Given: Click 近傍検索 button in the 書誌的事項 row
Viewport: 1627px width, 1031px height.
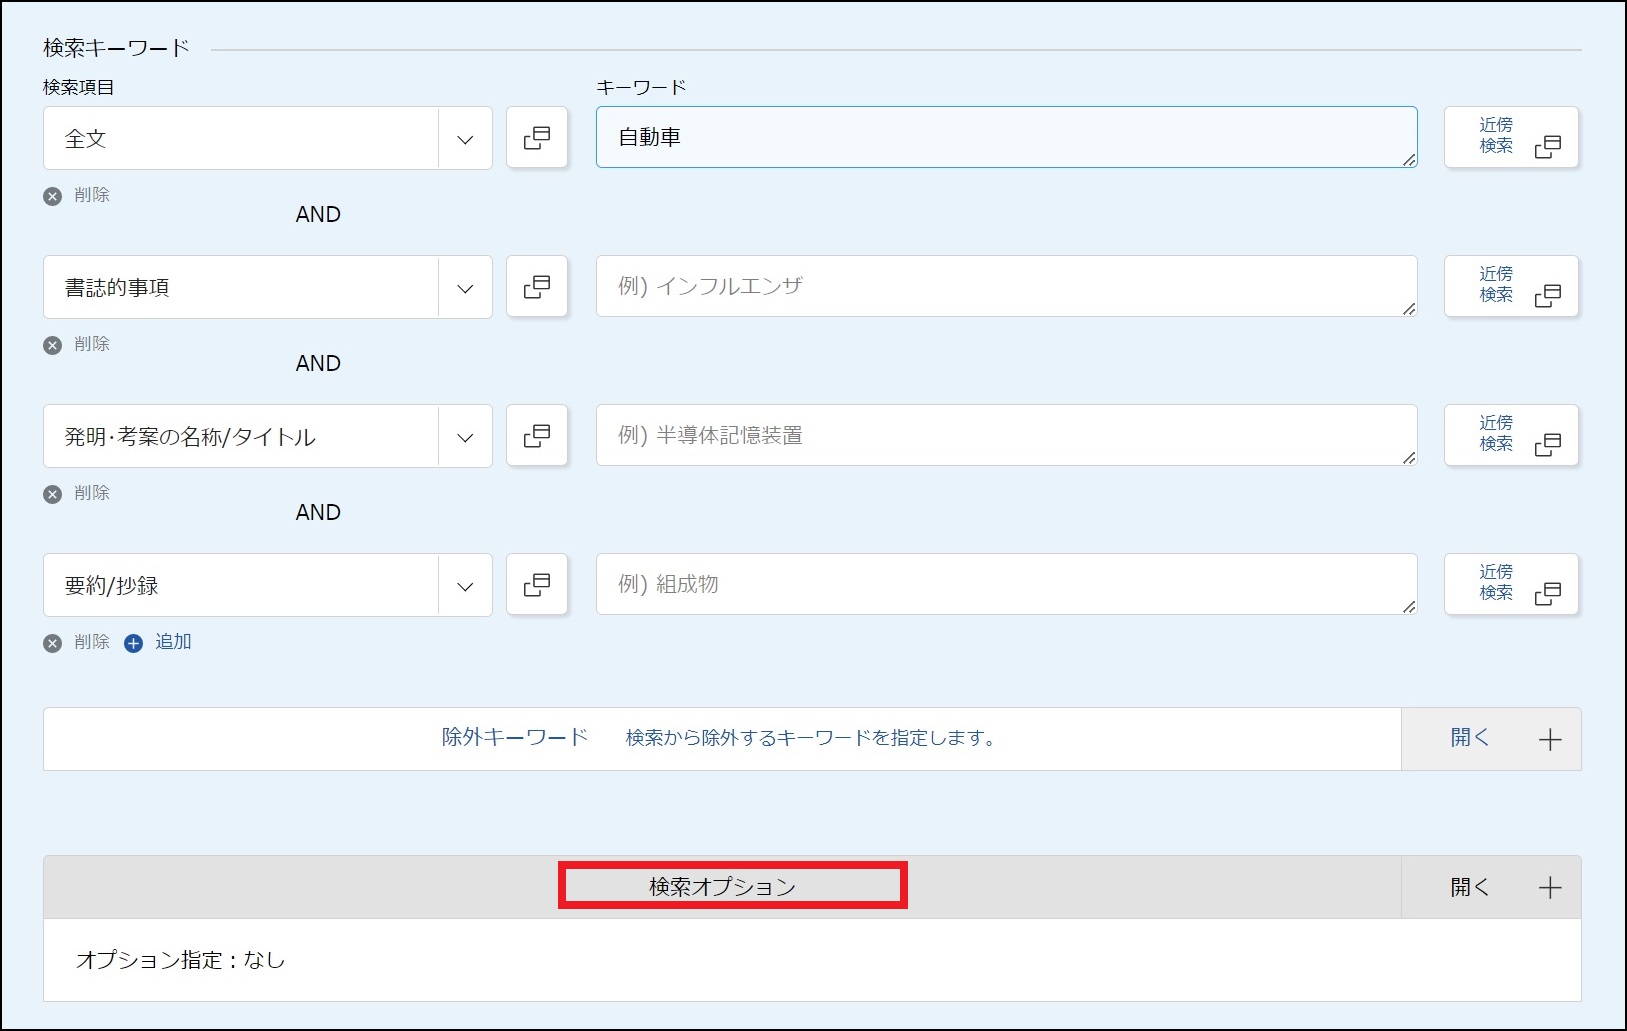Looking at the screenshot, I should 1511,287.
